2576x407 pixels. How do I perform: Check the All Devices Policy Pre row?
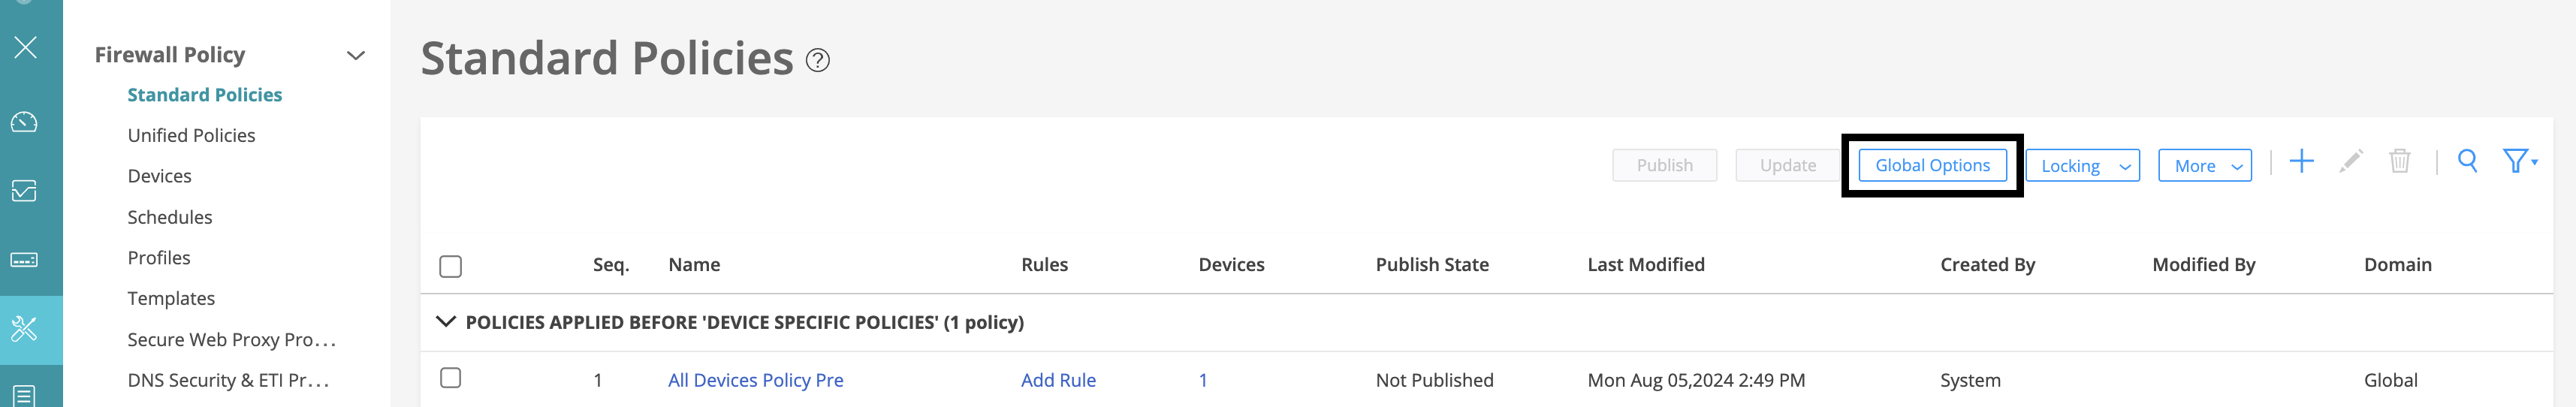pyautogui.click(x=450, y=378)
